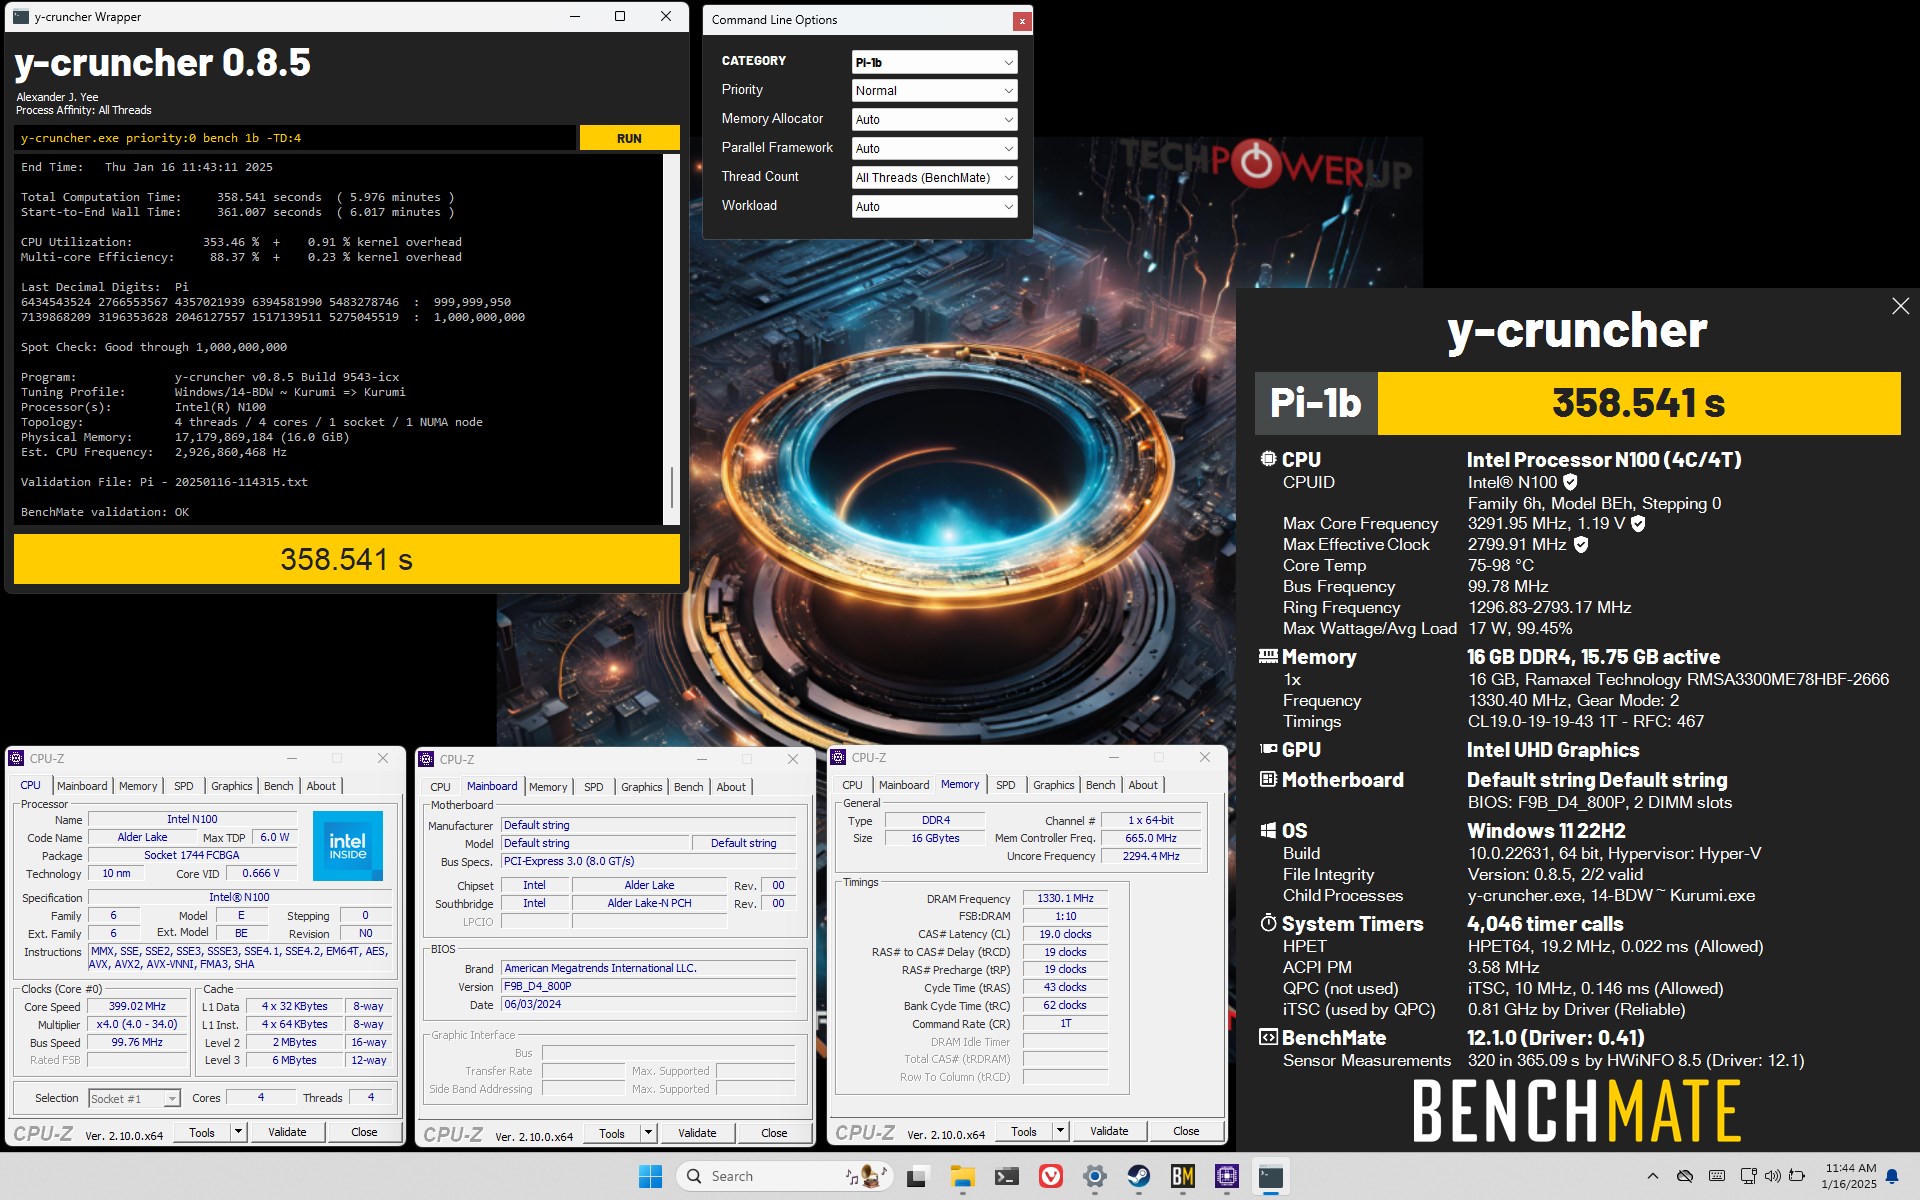Open network status tray icon
Image resolution: width=1920 pixels, height=1200 pixels.
click(1748, 1176)
